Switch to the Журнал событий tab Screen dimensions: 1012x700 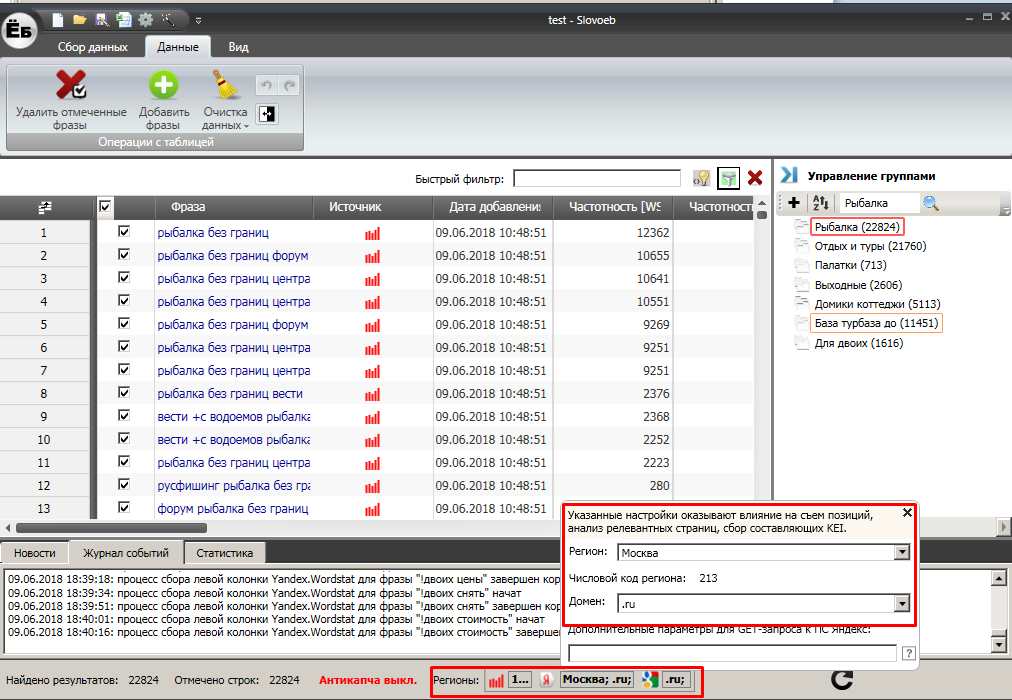(x=125, y=553)
